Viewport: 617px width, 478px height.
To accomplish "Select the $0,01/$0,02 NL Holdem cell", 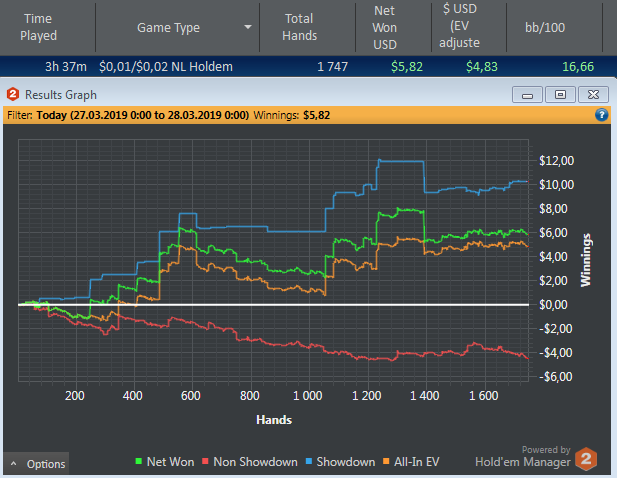I will click(166, 66).
